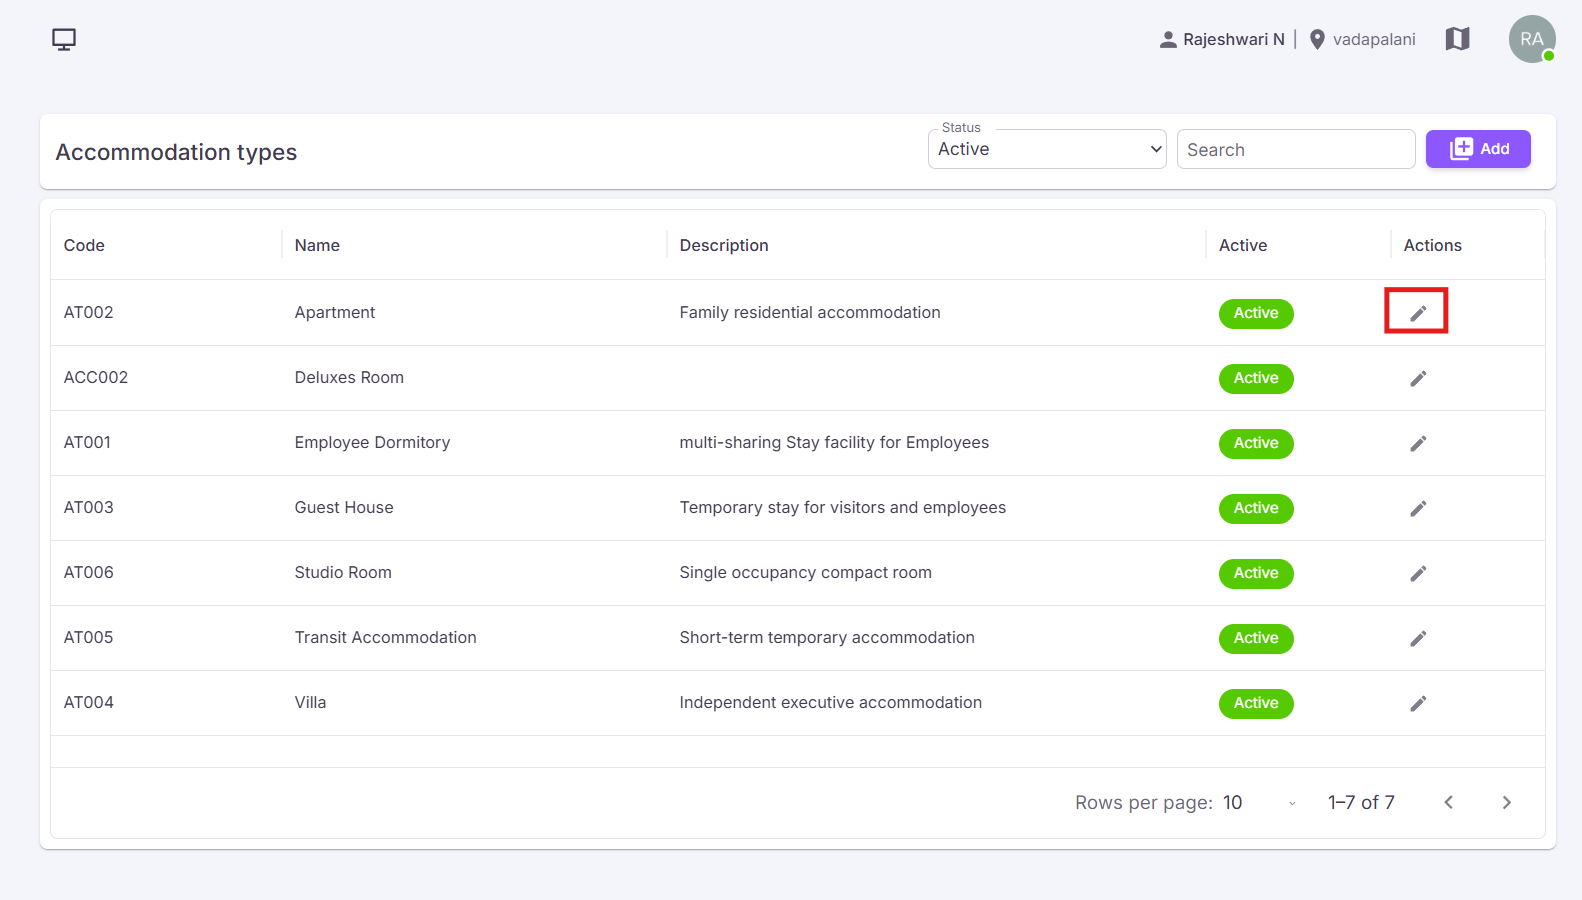
Task: Go to the next page
Action: click(1506, 803)
